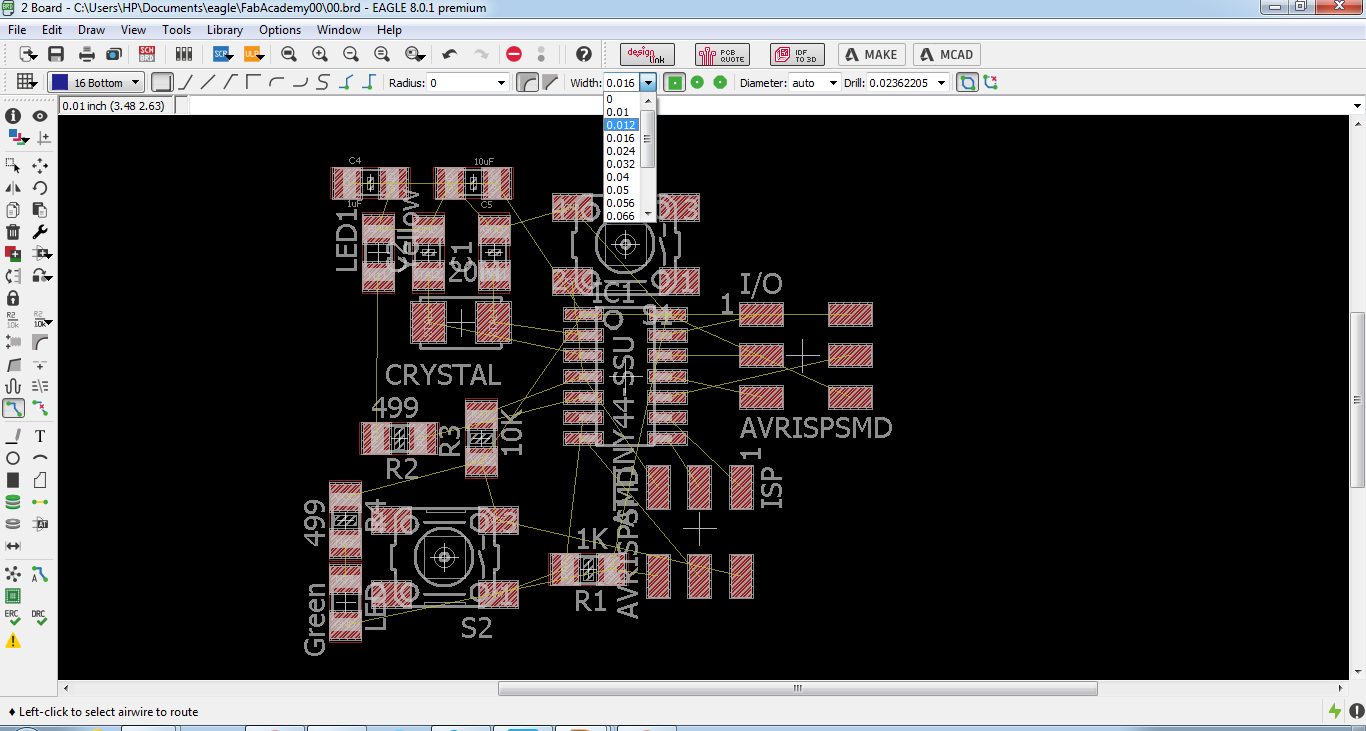Screen dimensions: 1366x731
Task: Open the IDF to 3D tool
Action: pyautogui.click(x=797, y=54)
